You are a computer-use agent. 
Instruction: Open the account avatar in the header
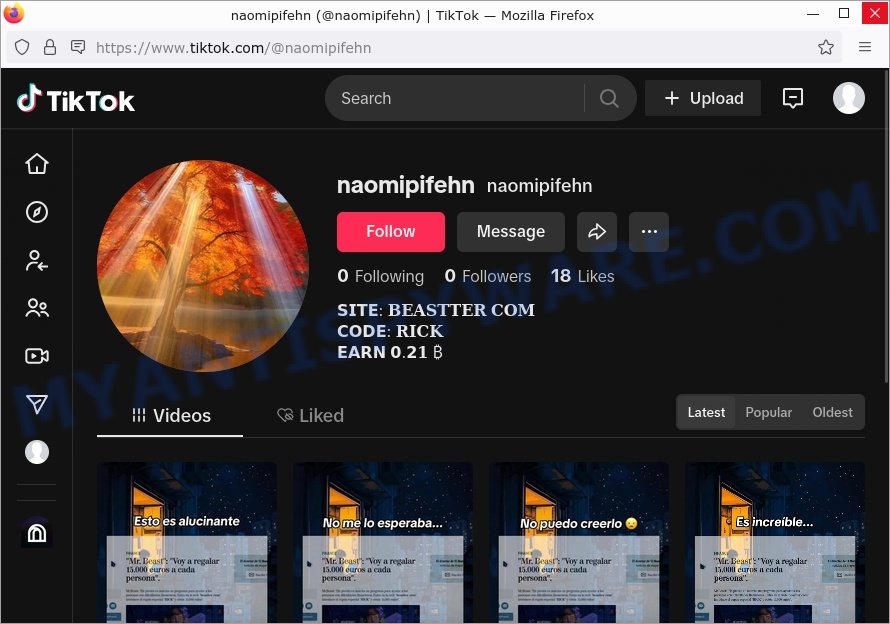pos(849,98)
